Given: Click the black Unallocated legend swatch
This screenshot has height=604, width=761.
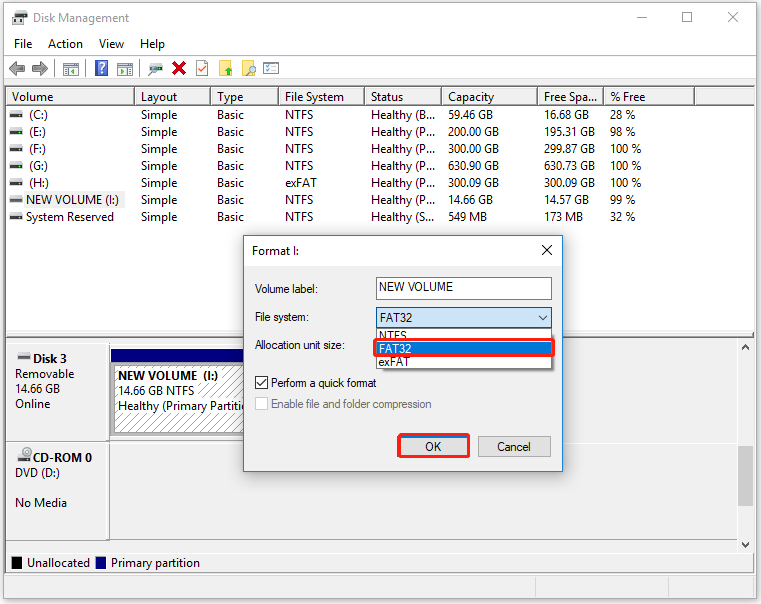Looking at the screenshot, I should 17,563.
